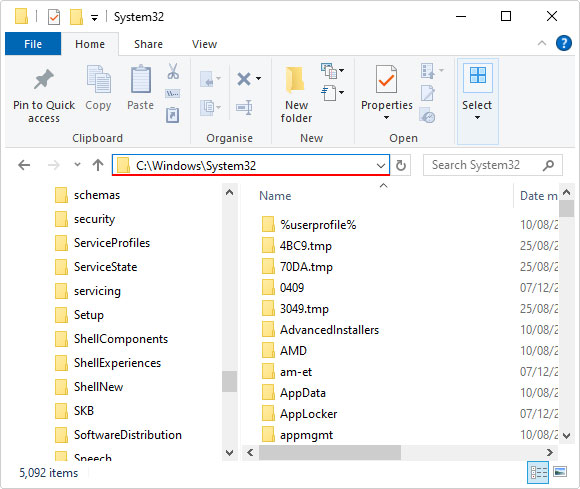Image resolution: width=580 pixels, height=489 pixels.
Task: Open the Recent locations dropdown arrow
Action: (x=77, y=164)
